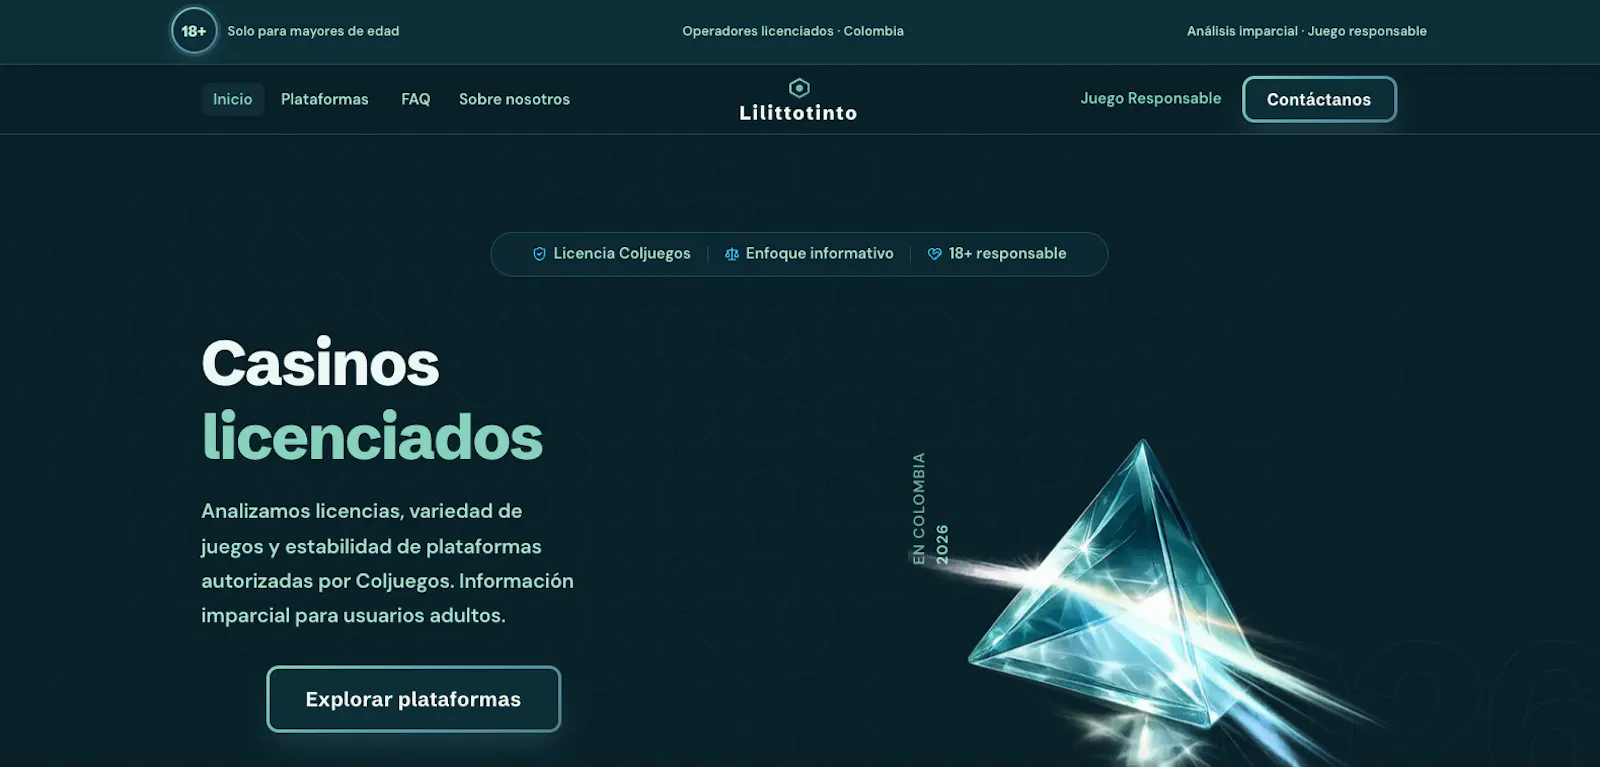Open the Inicio menu item
This screenshot has width=1600, height=767.
pos(232,99)
